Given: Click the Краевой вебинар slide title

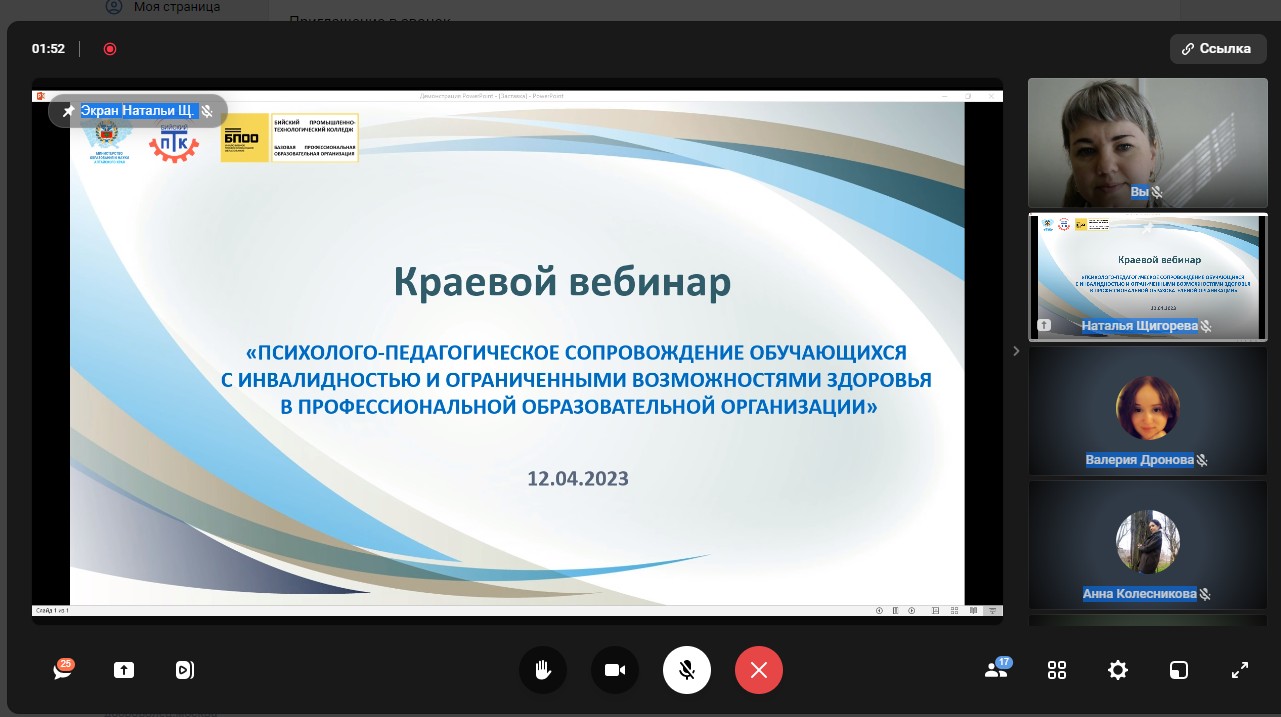Looking at the screenshot, I should (563, 284).
